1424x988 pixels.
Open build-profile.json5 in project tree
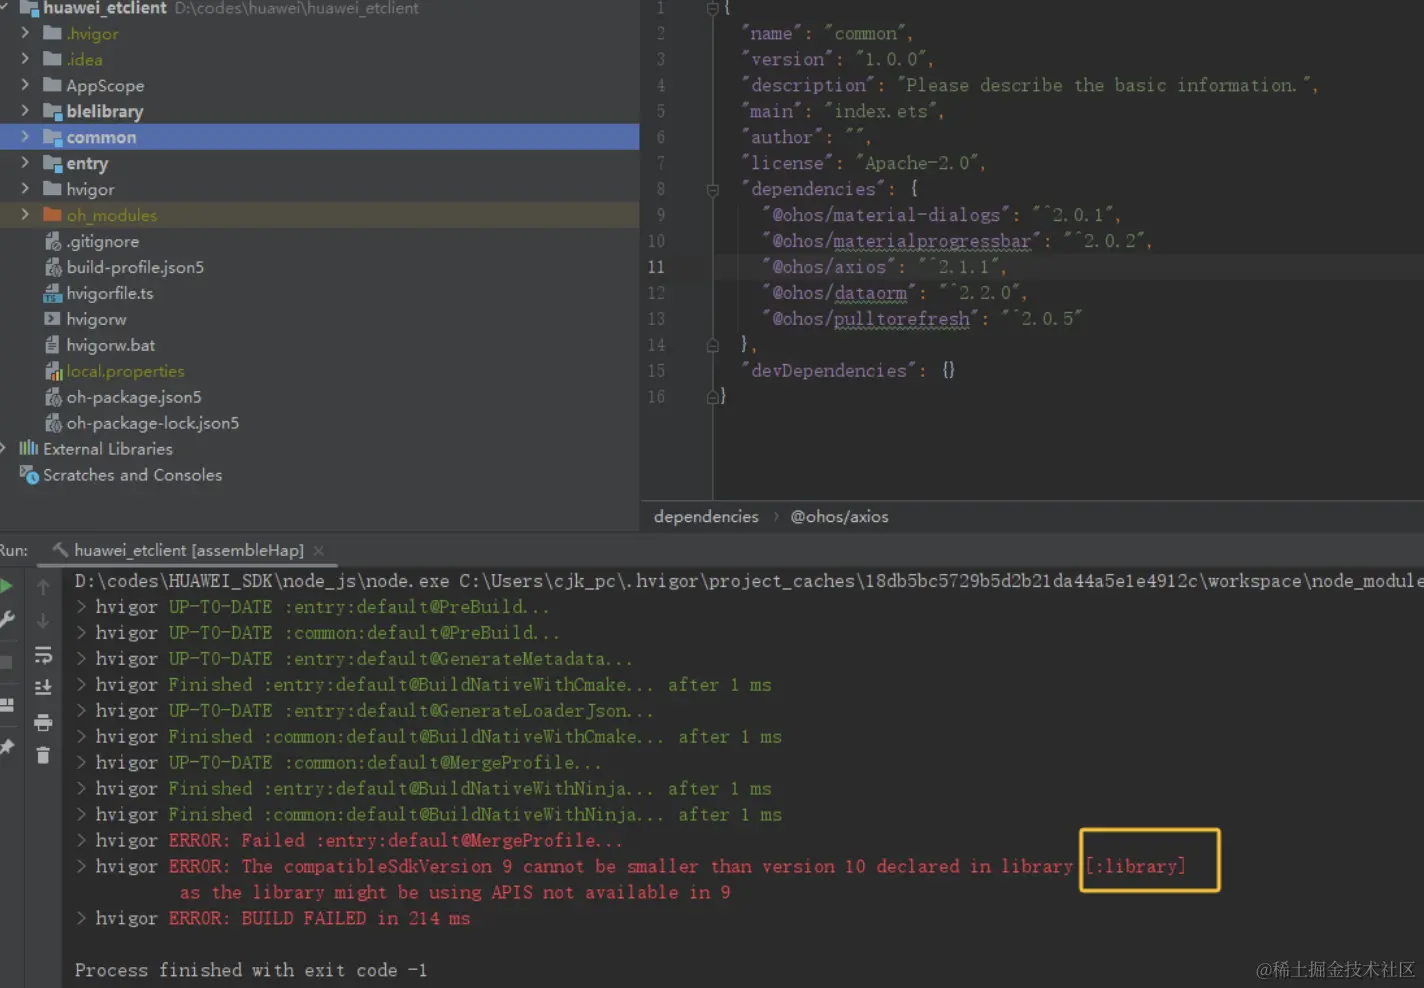[135, 267]
